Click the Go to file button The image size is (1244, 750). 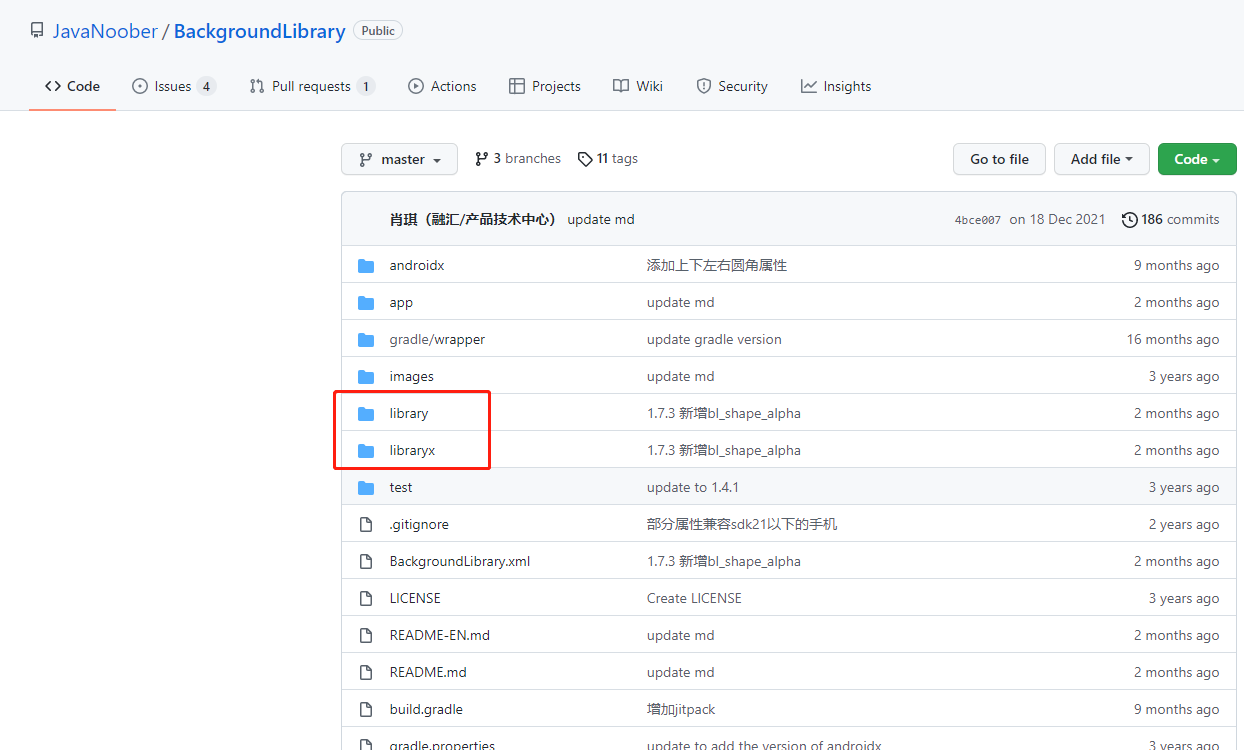click(999, 159)
